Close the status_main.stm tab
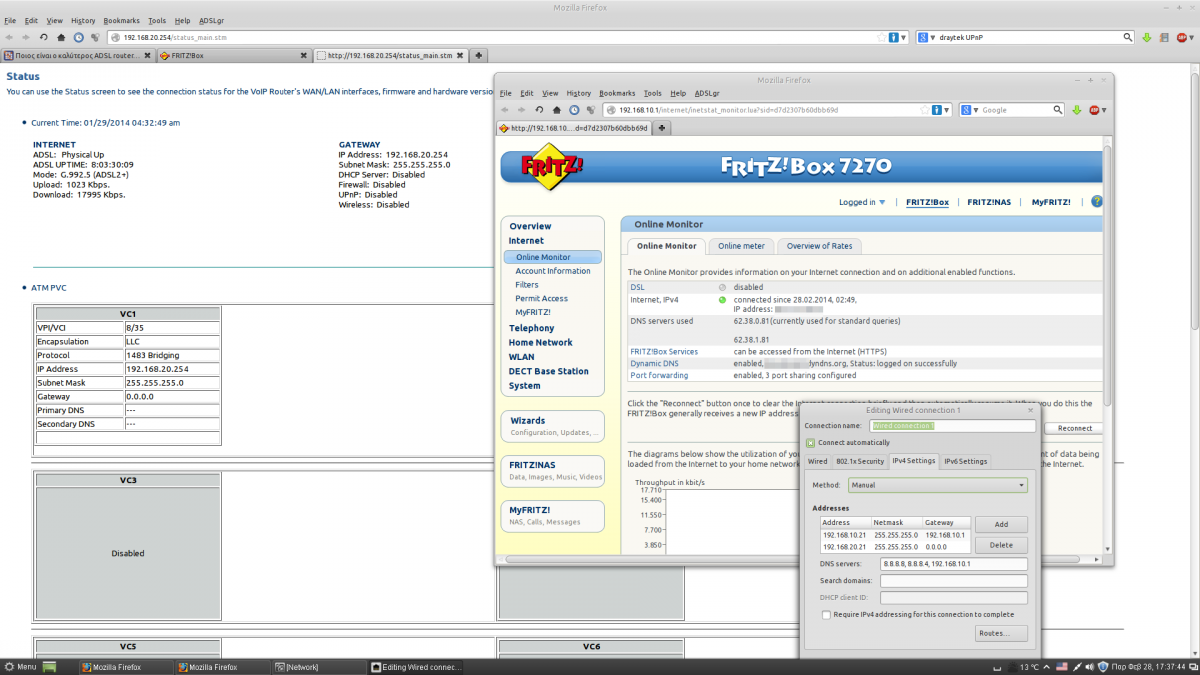The image size is (1200, 675). [x=461, y=55]
